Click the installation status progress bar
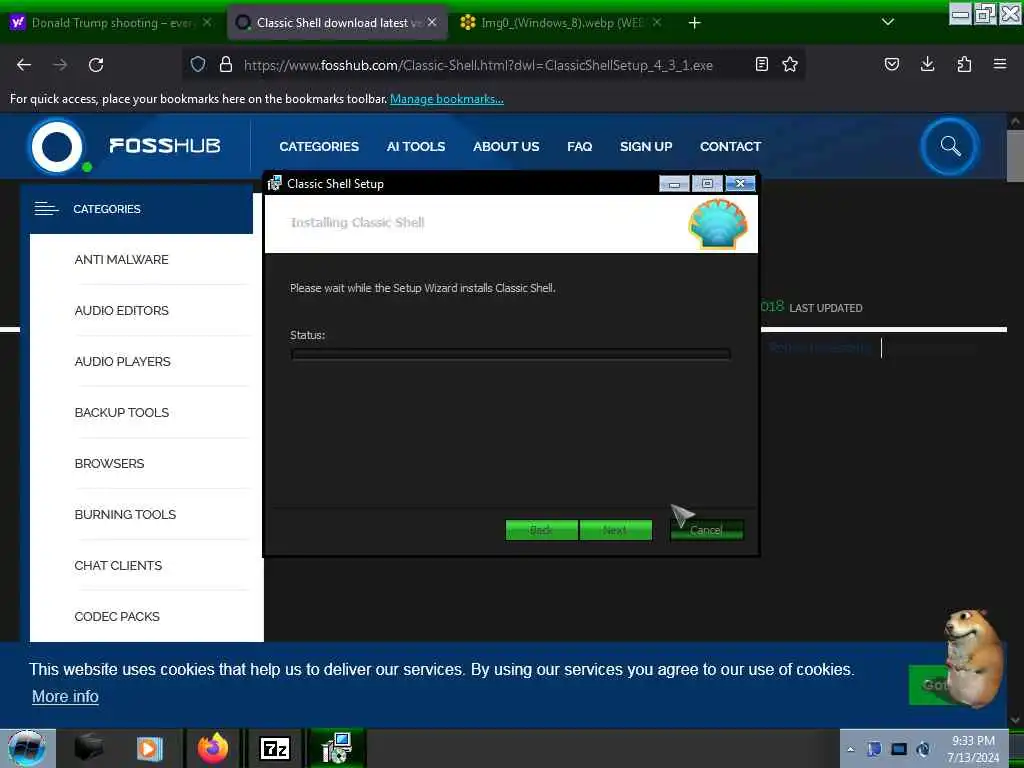This screenshot has height=768, width=1024. click(511, 354)
